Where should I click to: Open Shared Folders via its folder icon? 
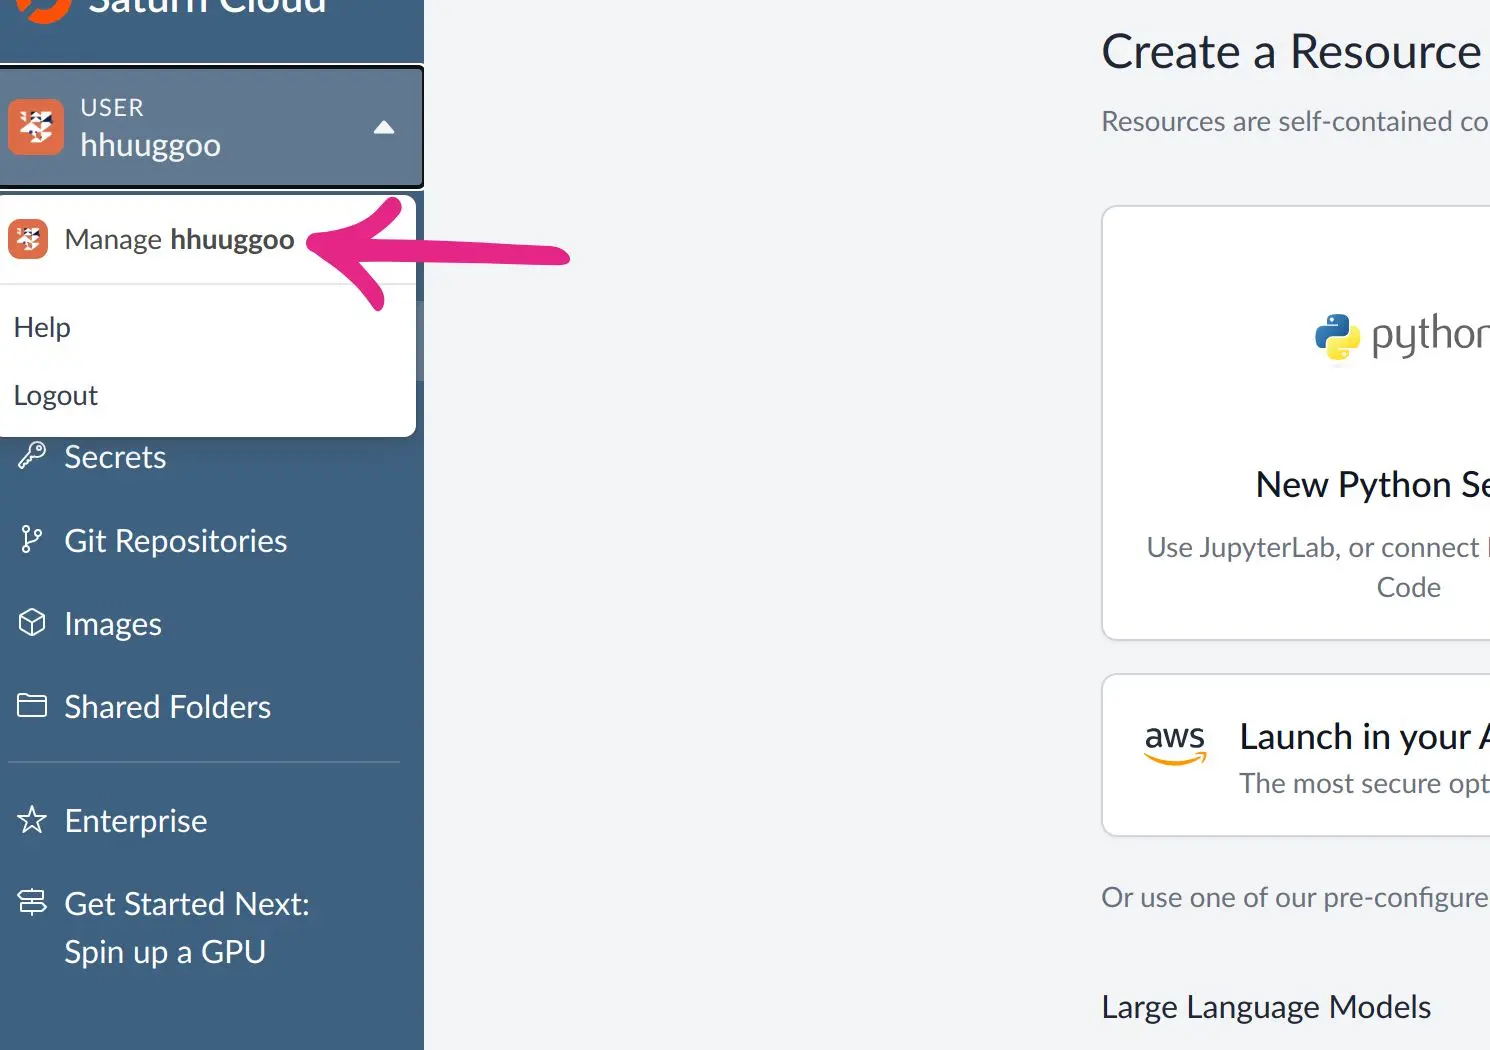click(33, 705)
